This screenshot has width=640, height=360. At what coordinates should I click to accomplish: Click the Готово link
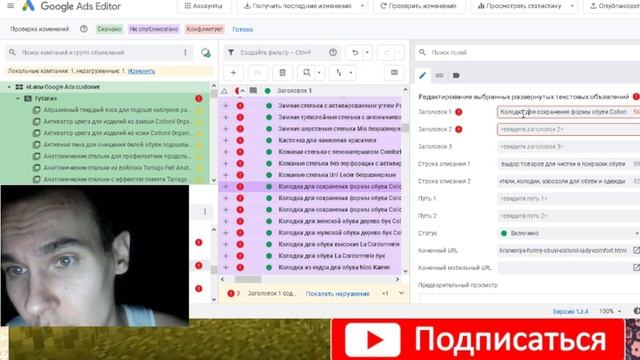(x=242, y=29)
